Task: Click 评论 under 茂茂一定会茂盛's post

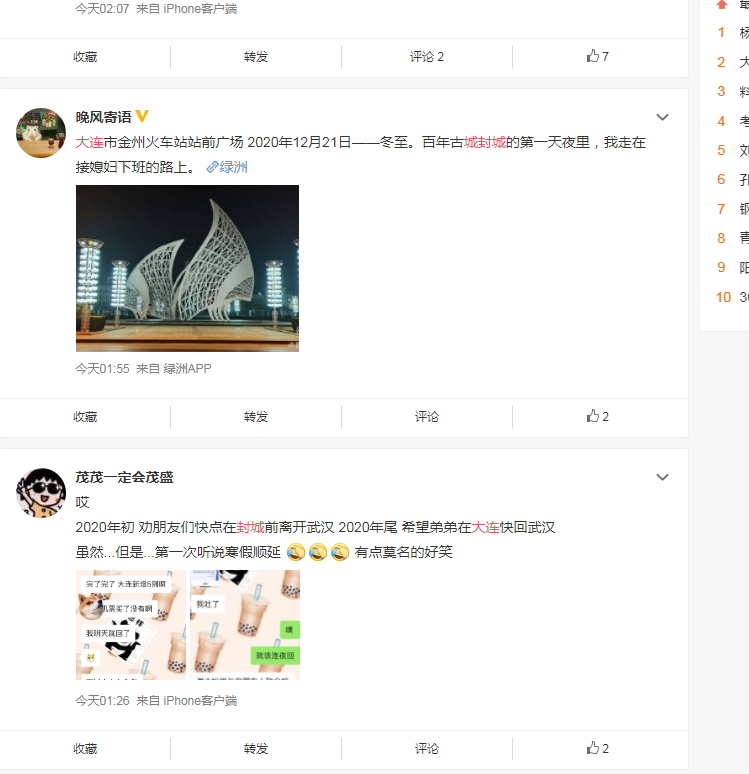Action: [427, 748]
